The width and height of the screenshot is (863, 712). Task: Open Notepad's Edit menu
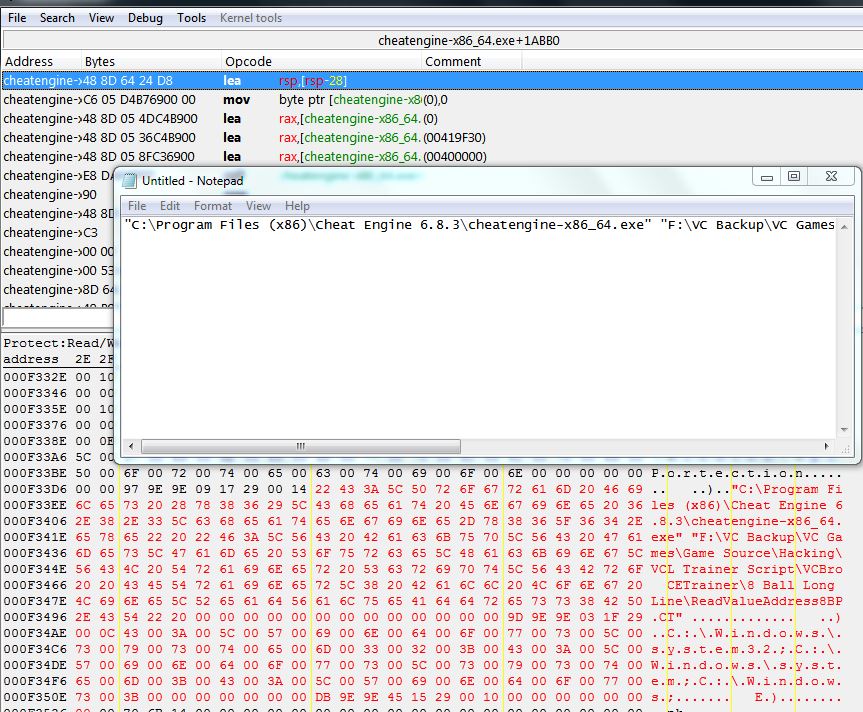click(170, 206)
